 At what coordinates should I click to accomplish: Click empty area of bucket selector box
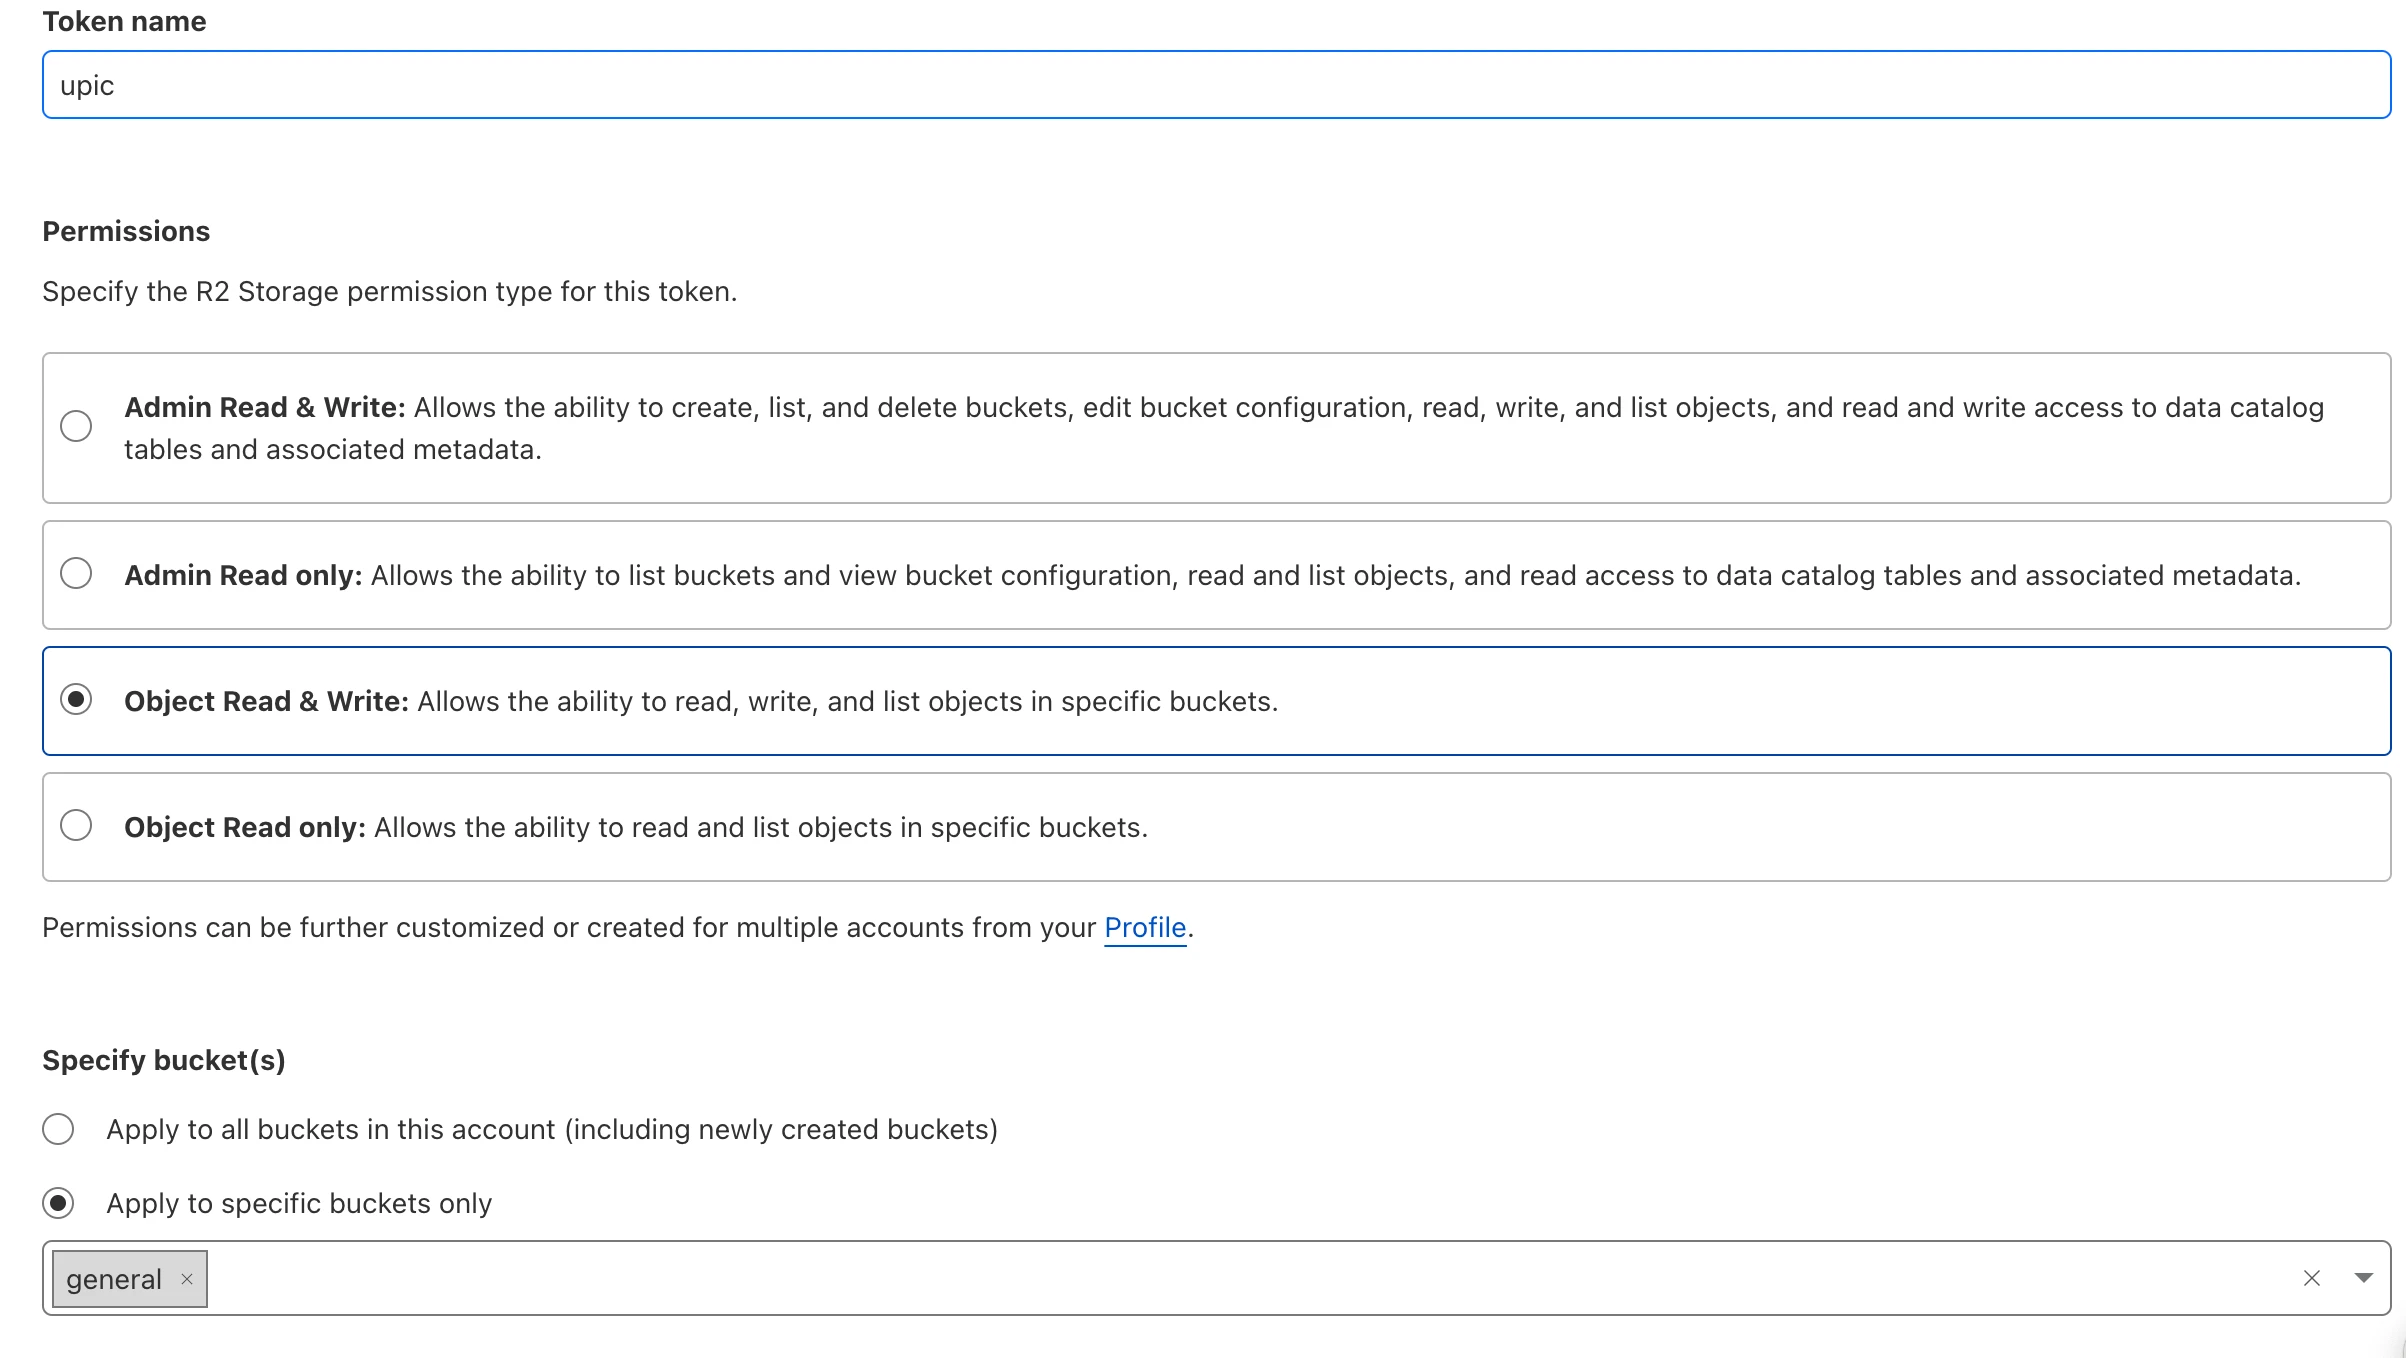point(1200,1278)
